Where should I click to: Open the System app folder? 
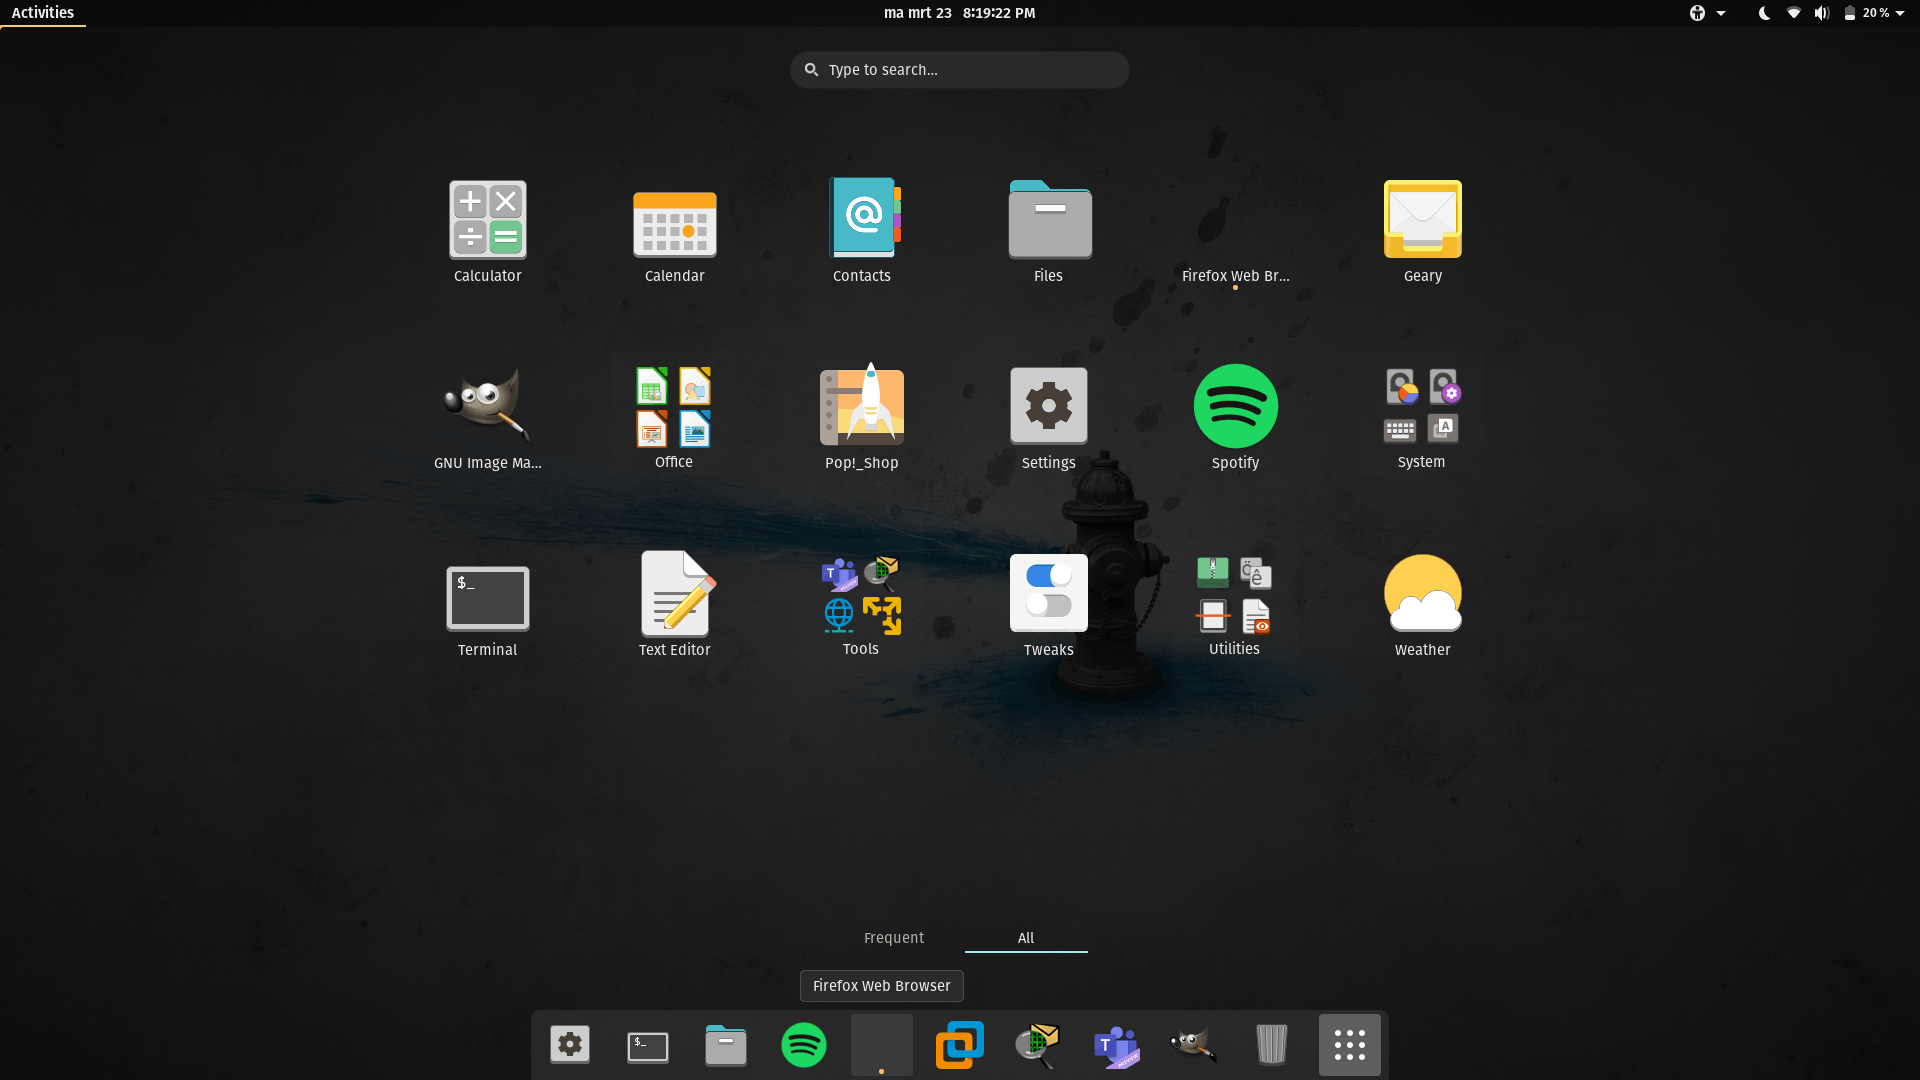[x=1422, y=419]
